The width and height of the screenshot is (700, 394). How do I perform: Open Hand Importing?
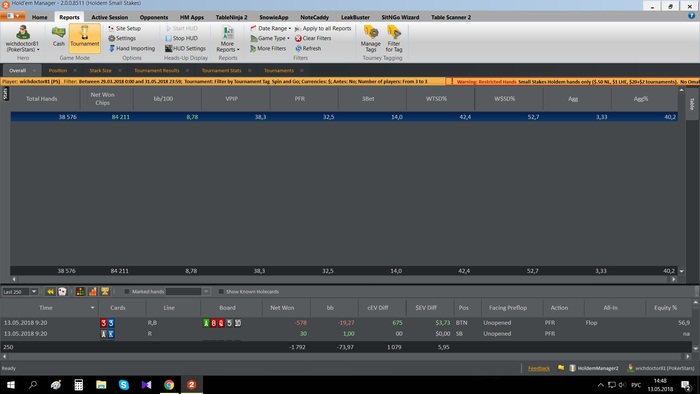coord(132,48)
